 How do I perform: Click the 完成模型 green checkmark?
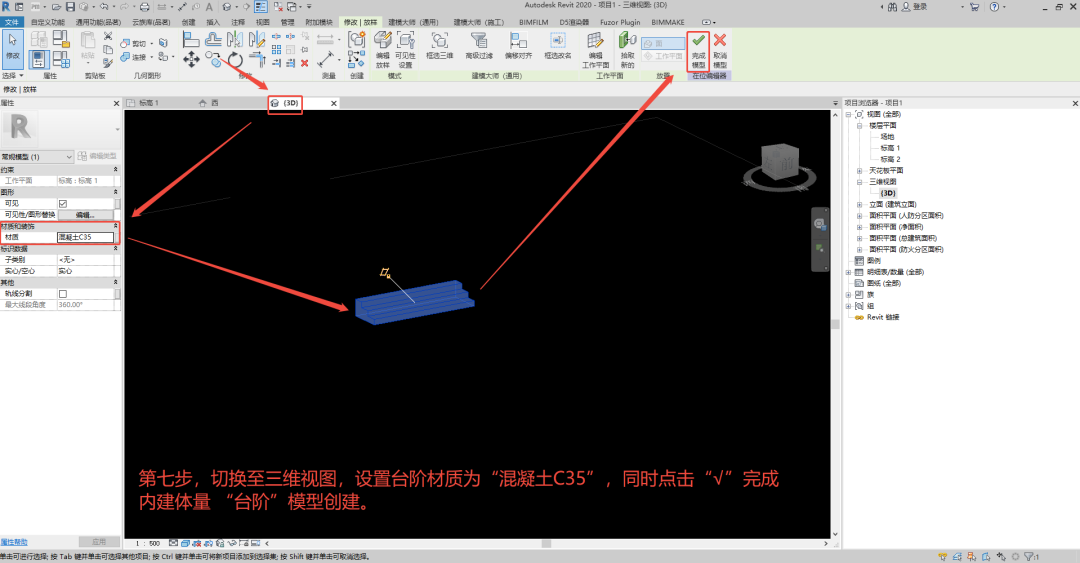click(x=698, y=50)
